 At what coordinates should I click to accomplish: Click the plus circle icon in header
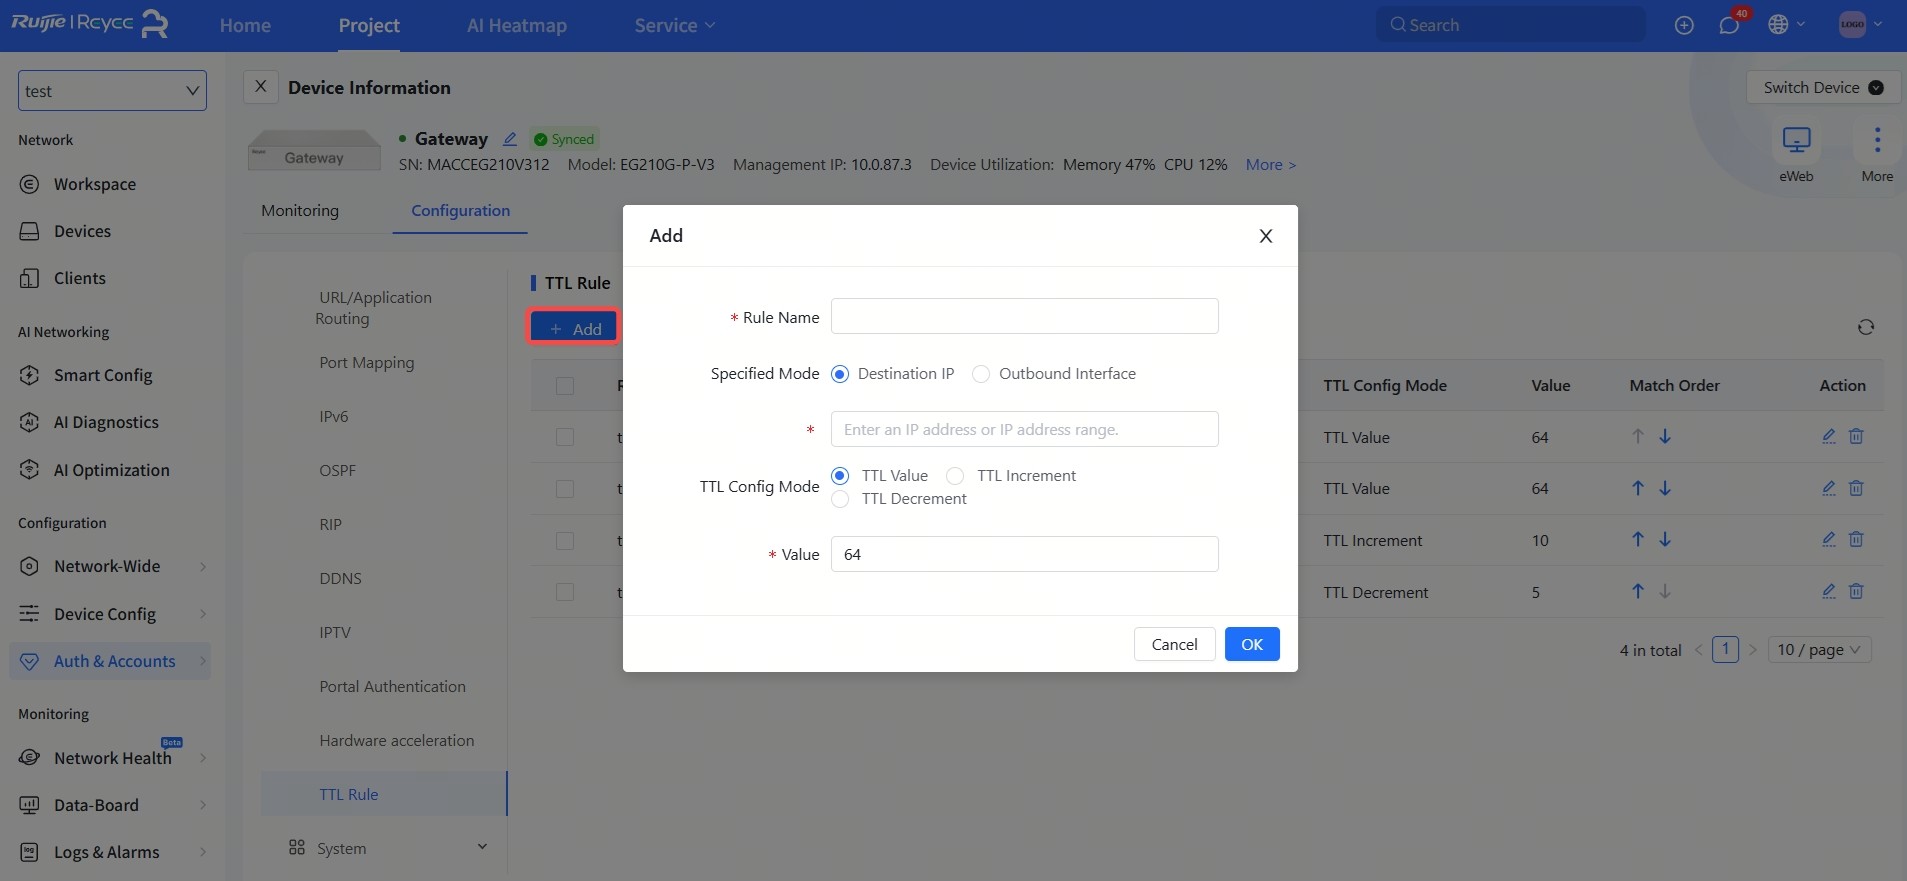pyautogui.click(x=1684, y=25)
